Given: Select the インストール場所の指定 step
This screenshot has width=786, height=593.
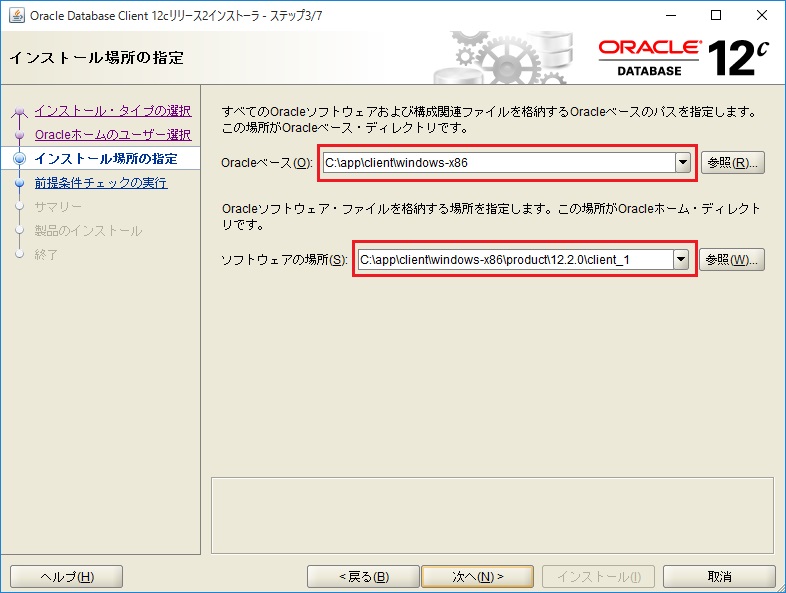Looking at the screenshot, I should (106, 159).
